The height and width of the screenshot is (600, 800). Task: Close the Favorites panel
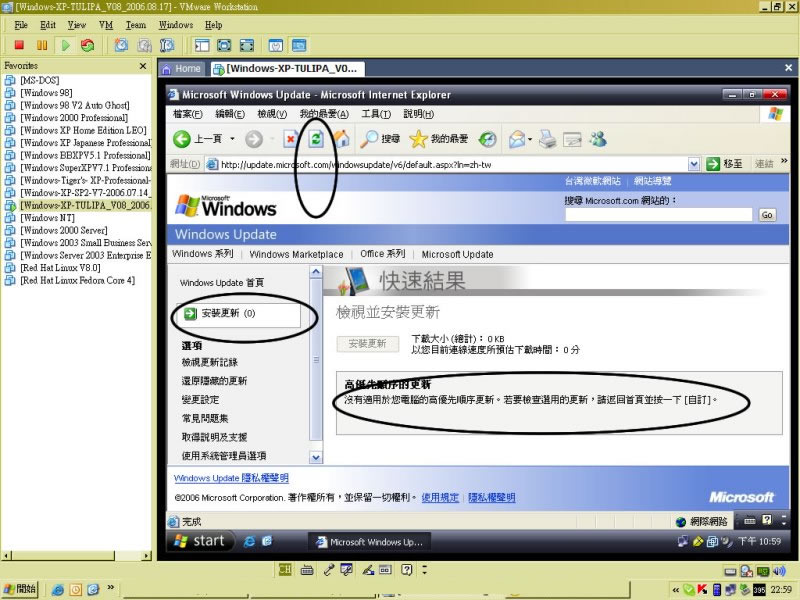coord(143,66)
